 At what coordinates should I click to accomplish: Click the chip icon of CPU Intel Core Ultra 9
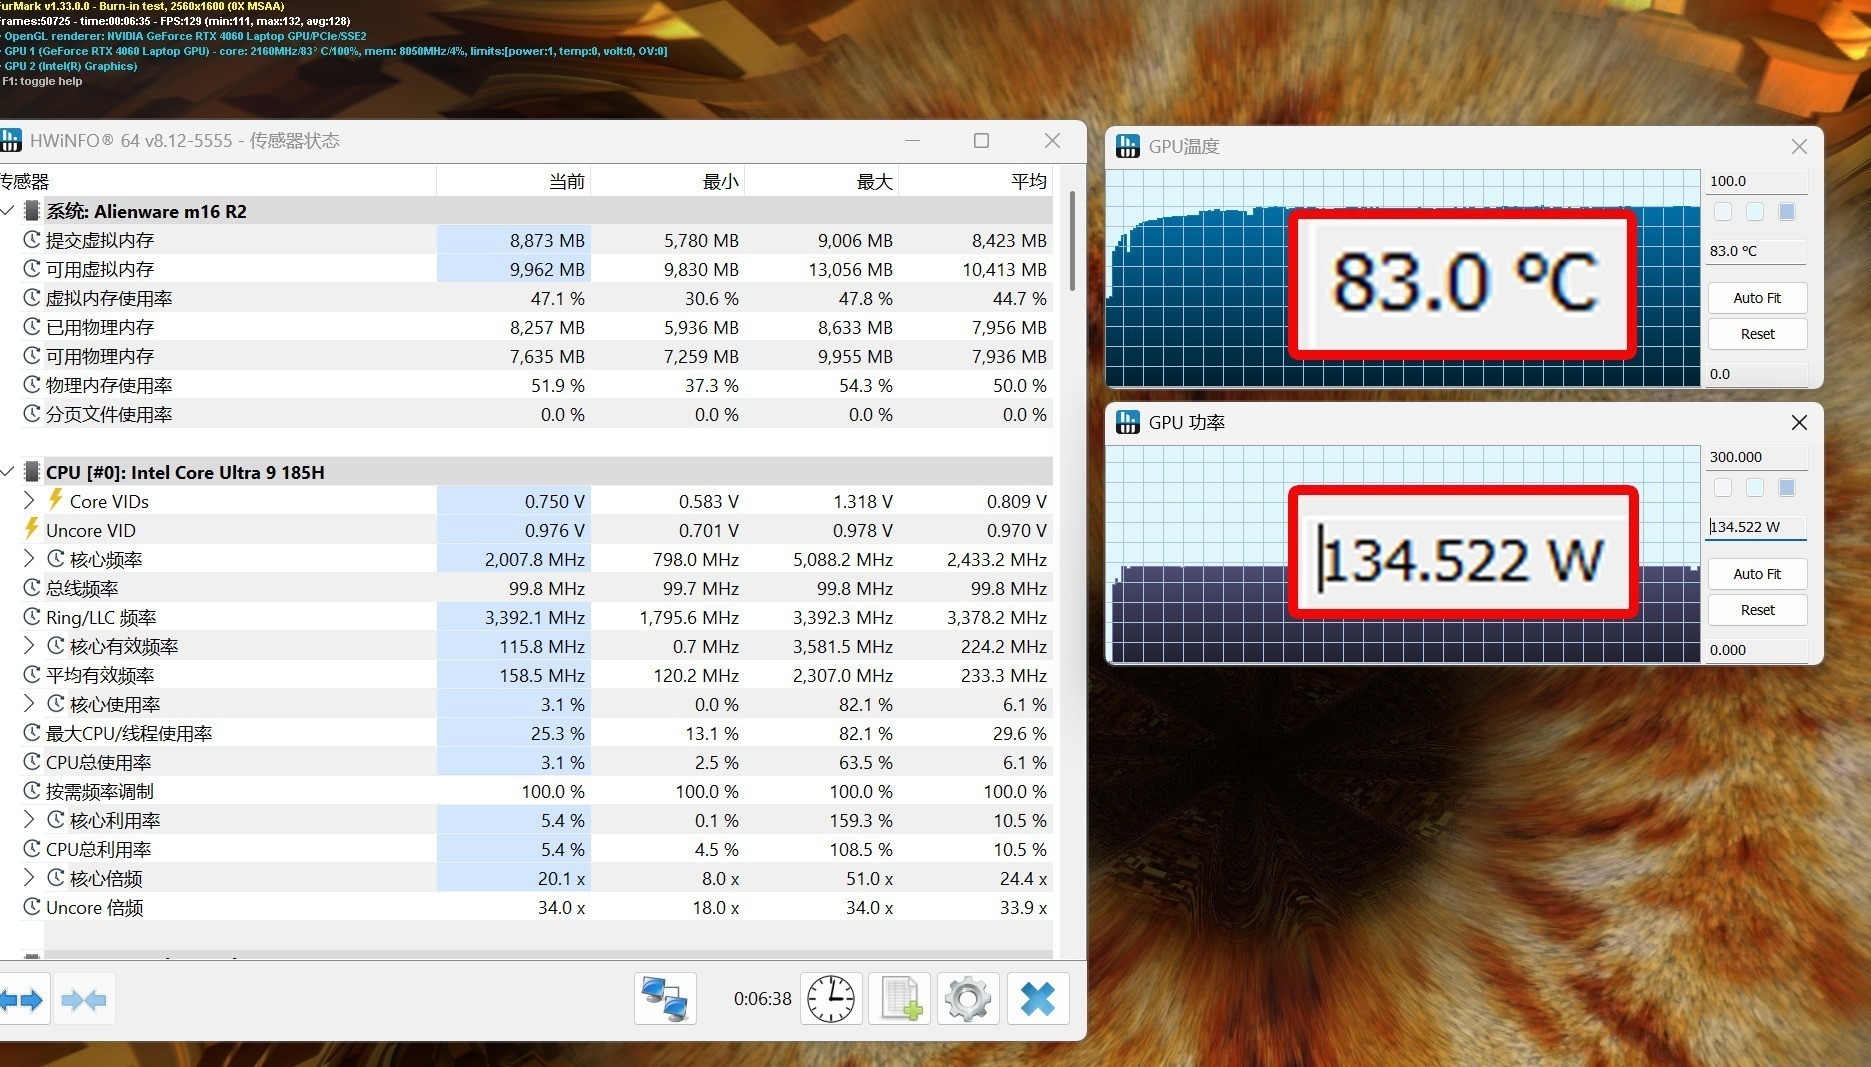(32, 472)
